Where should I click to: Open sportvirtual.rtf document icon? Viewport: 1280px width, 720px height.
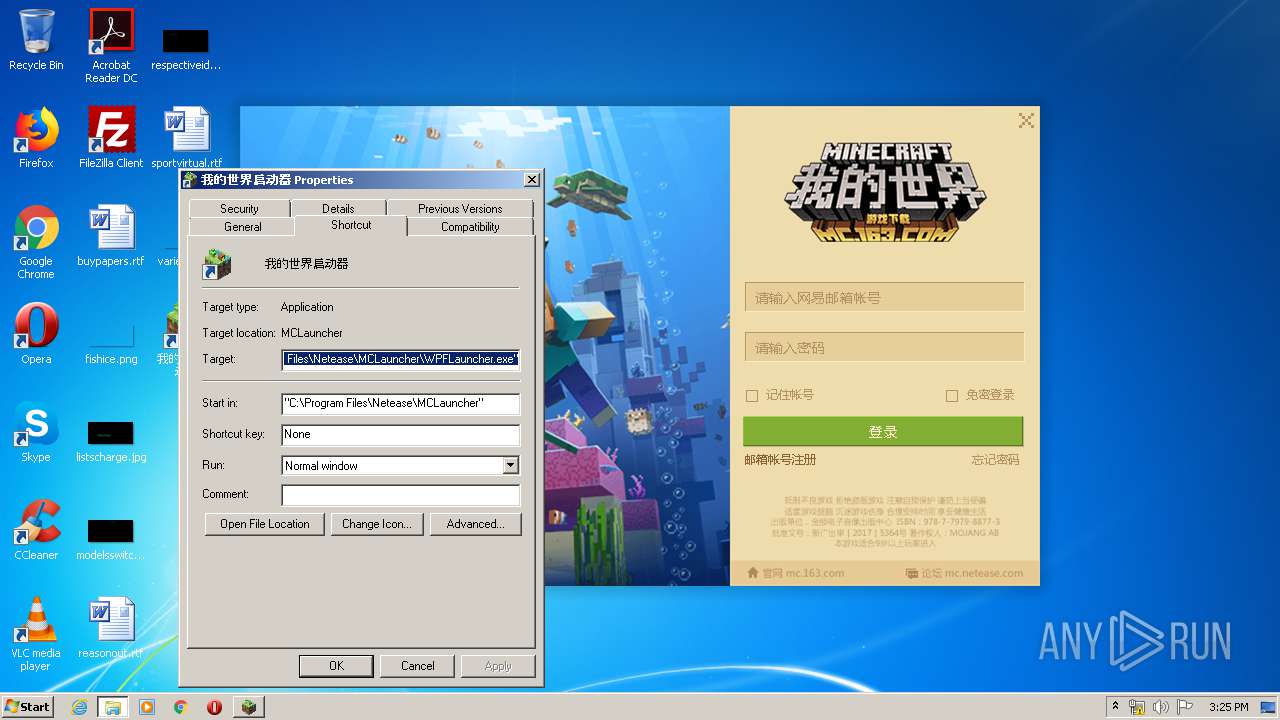(x=187, y=138)
